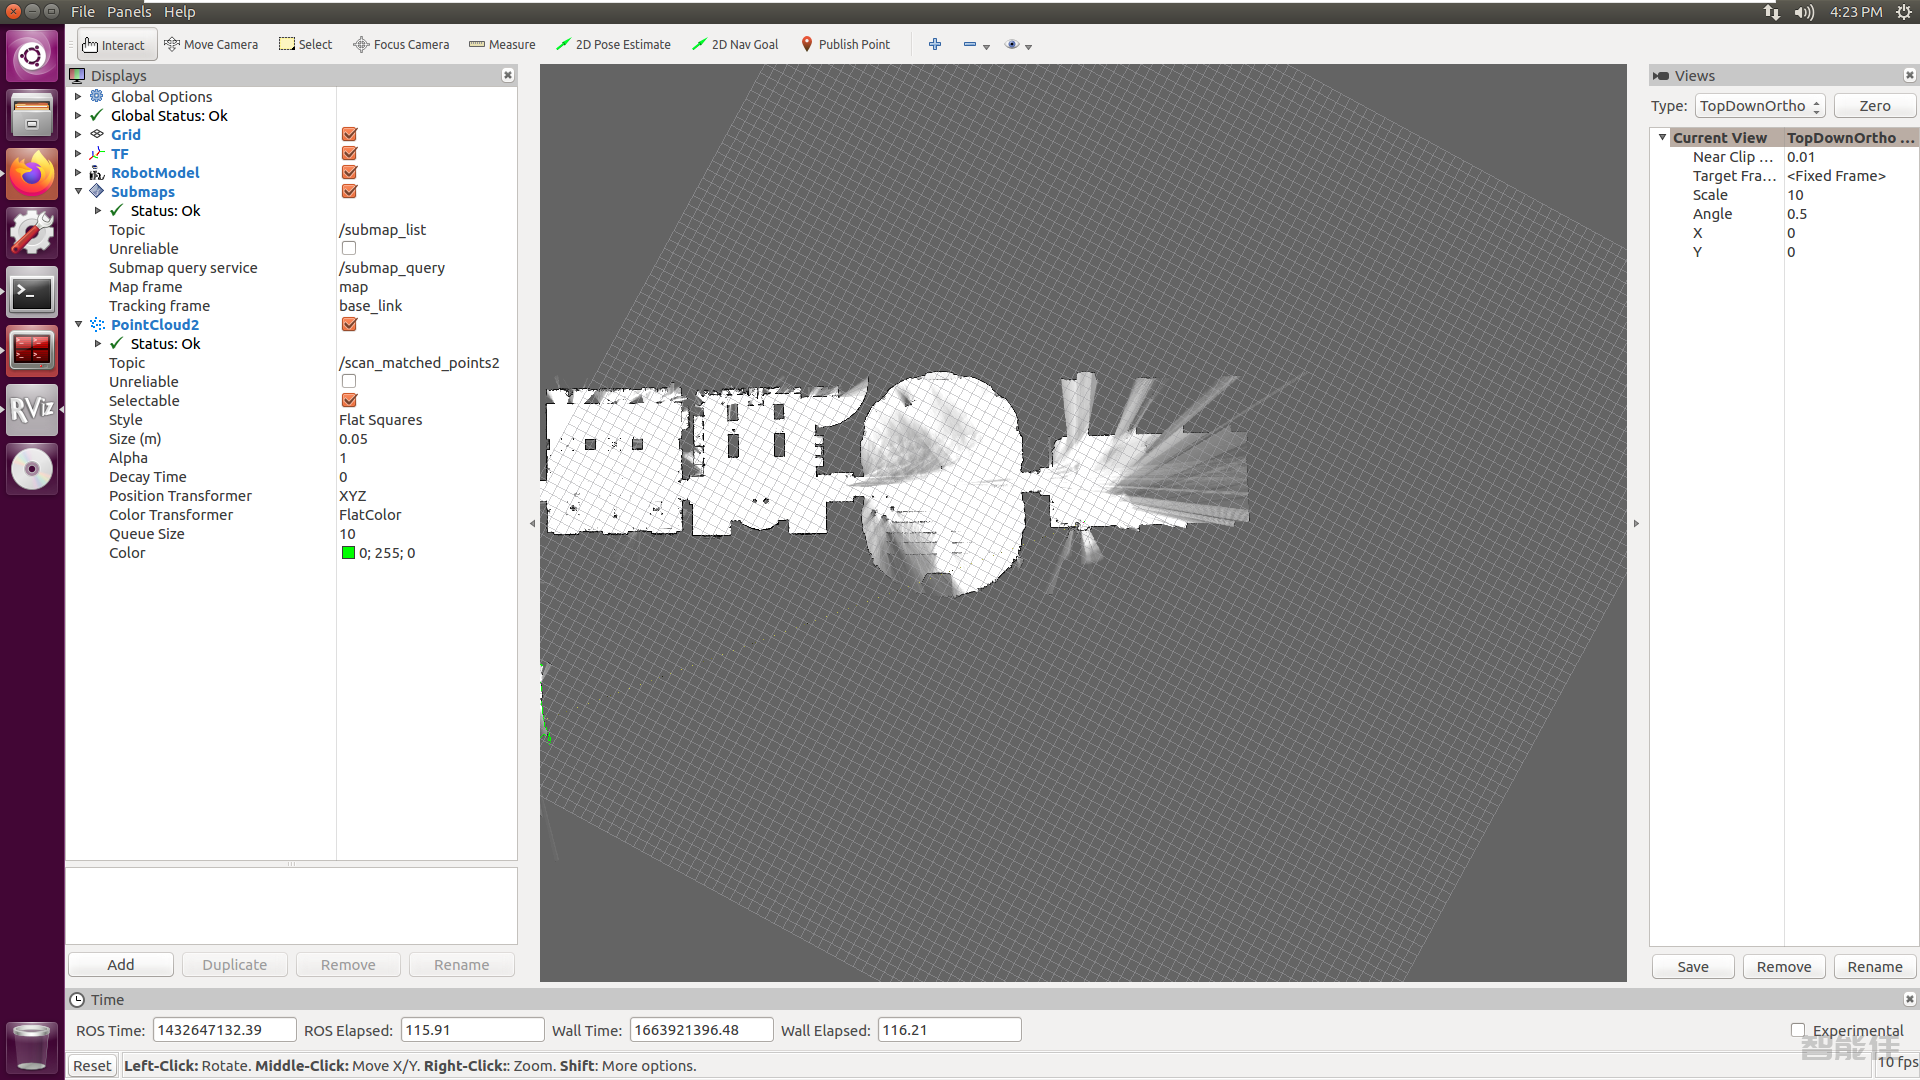Pick the 2D Nav Goal tool
The height and width of the screenshot is (1080, 1920).
[735, 44]
